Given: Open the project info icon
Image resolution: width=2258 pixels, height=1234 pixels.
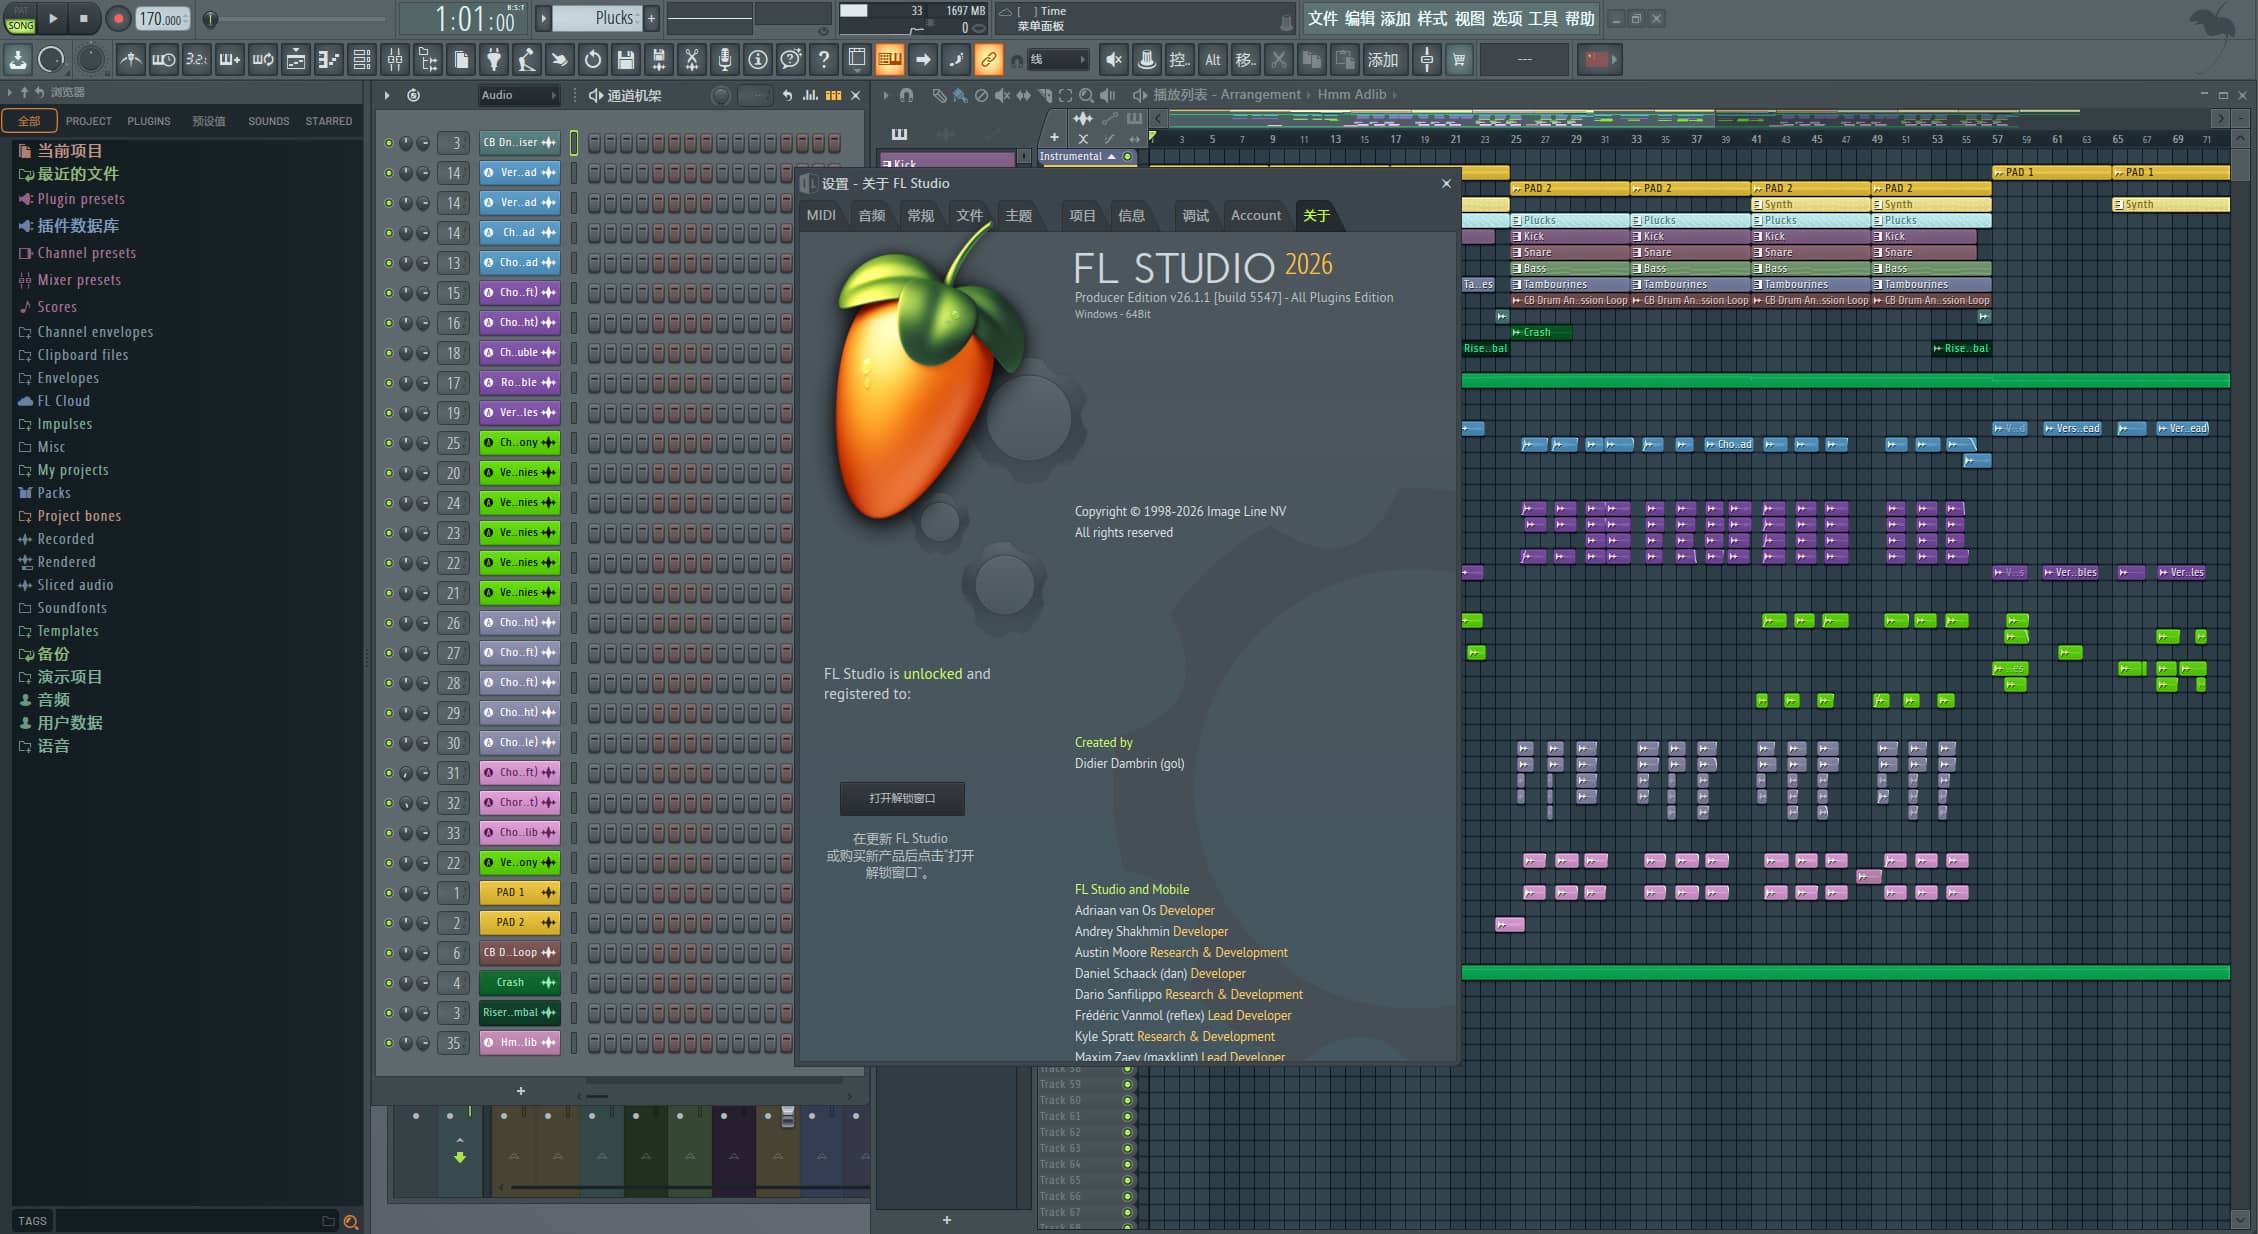Looking at the screenshot, I should (x=758, y=60).
